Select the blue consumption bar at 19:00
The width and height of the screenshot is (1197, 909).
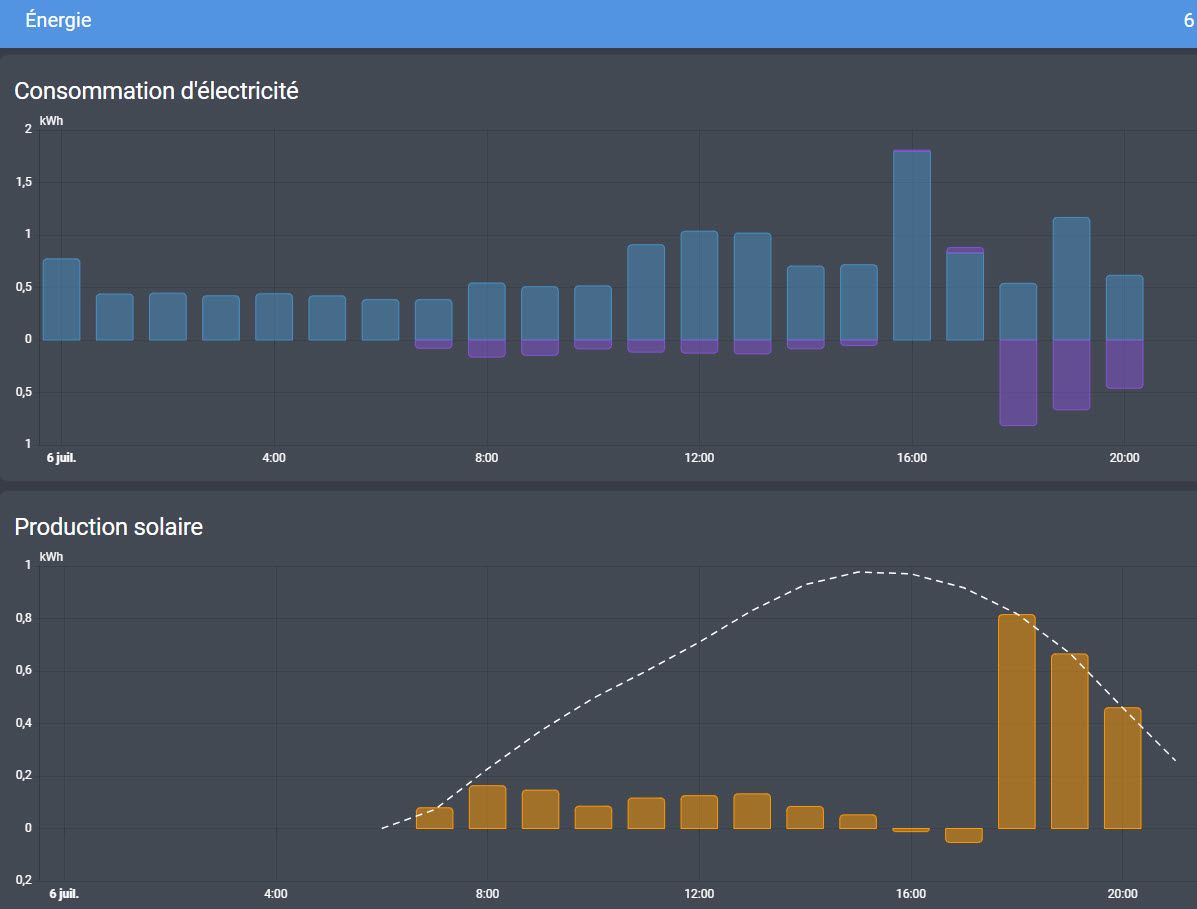1071,279
